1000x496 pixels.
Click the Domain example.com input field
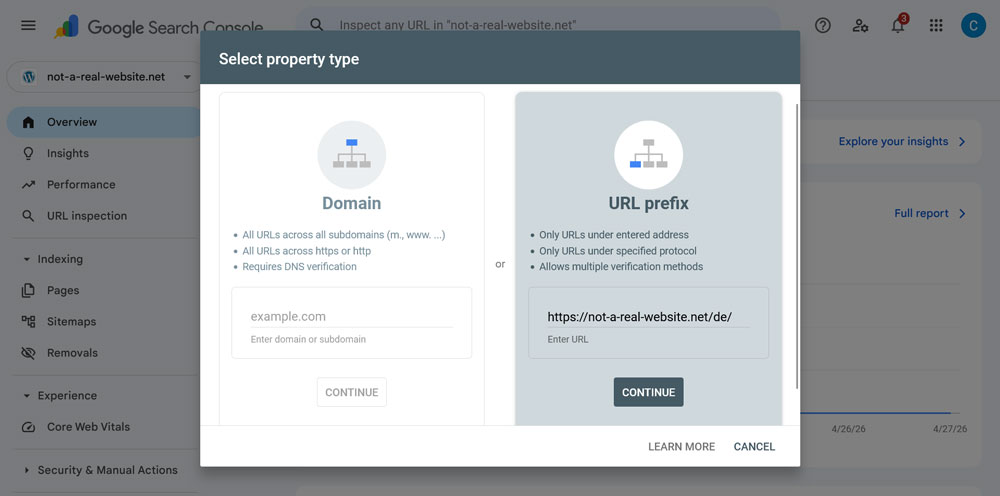pos(351,317)
